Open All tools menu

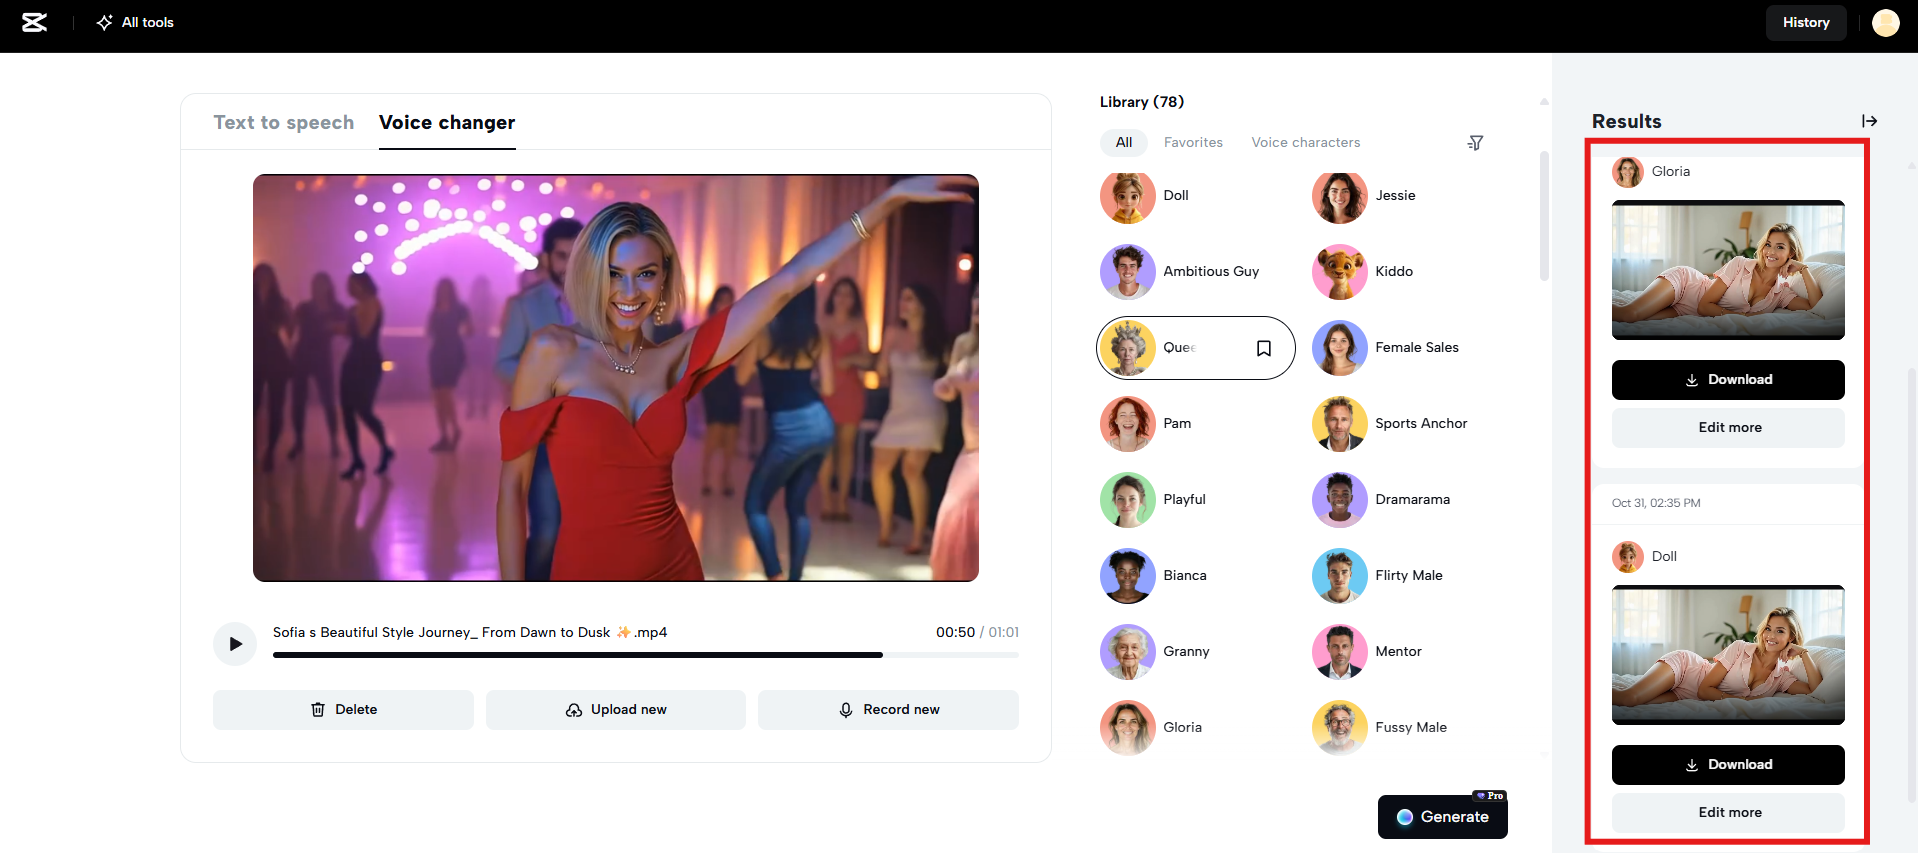click(x=135, y=22)
